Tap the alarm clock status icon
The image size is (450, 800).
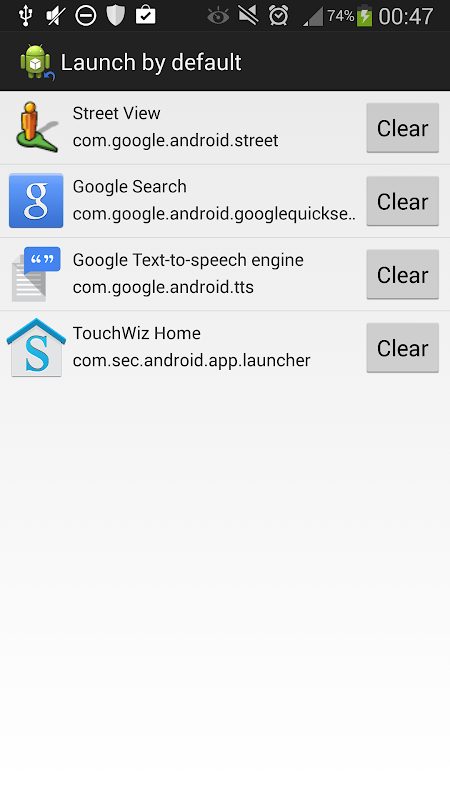click(279, 16)
